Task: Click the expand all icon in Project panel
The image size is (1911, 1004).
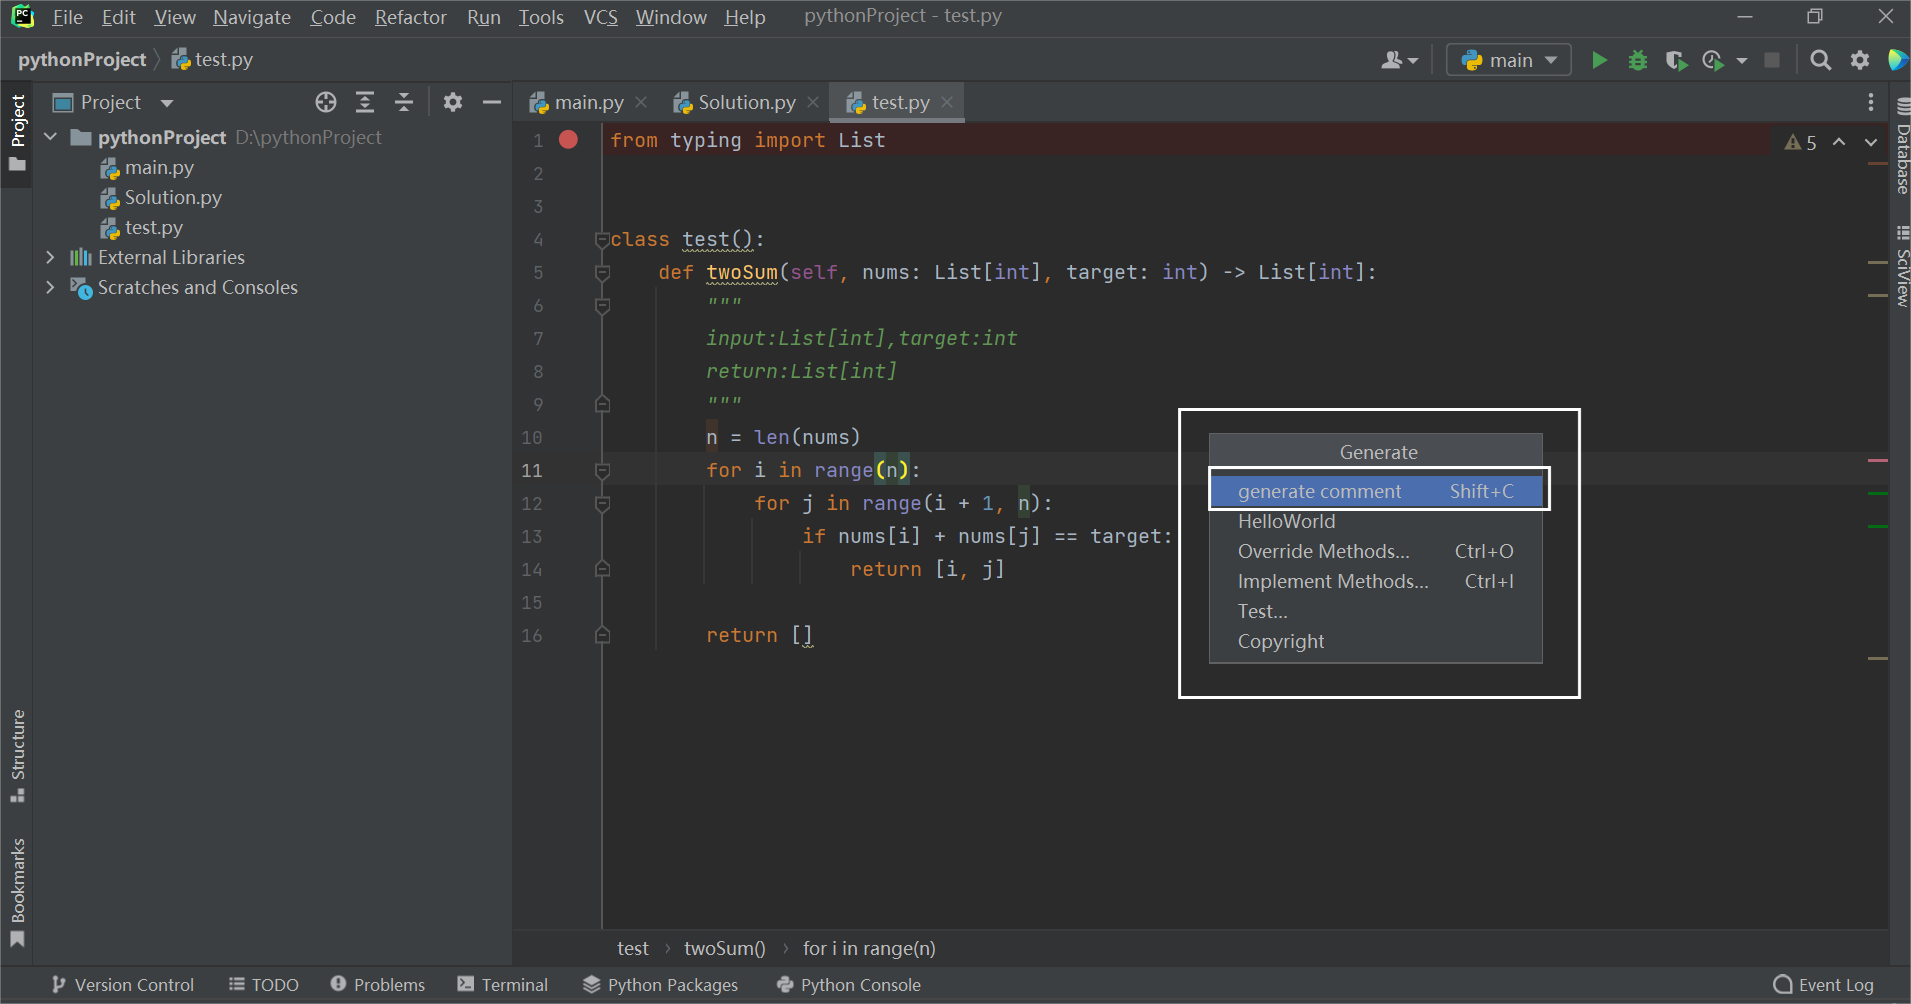Action: (365, 102)
